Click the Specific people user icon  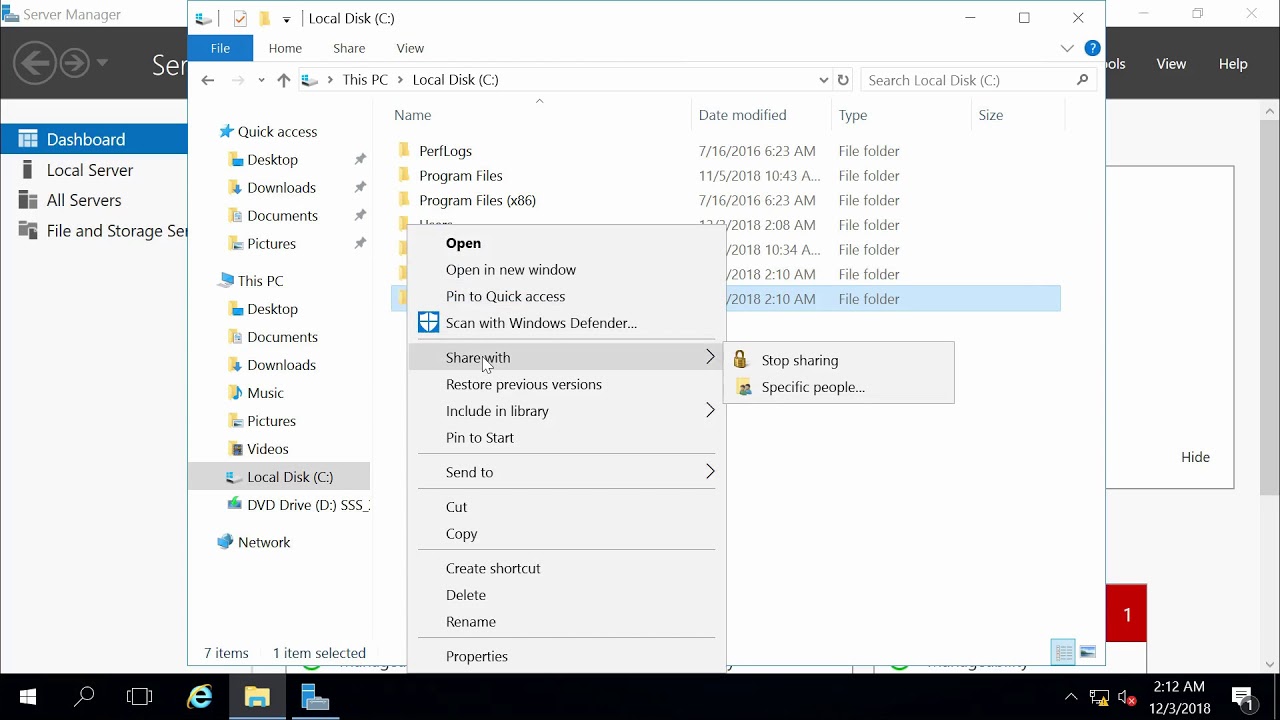[x=743, y=387]
